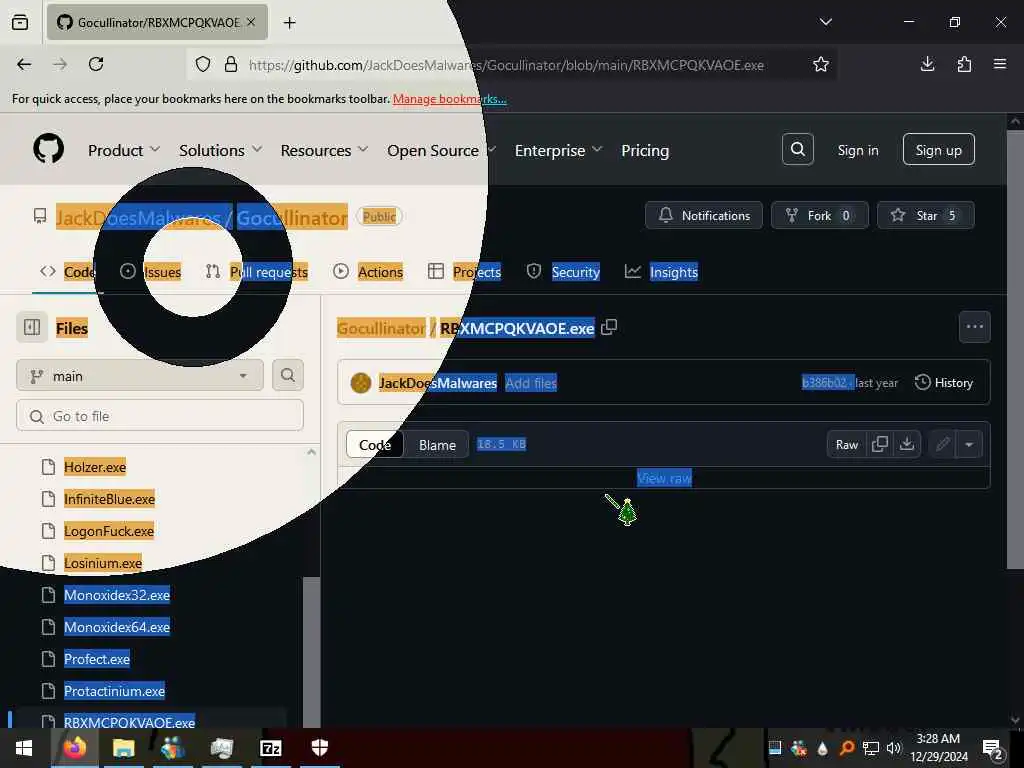Open the Add files commit message
The height and width of the screenshot is (768, 1024).
click(x=531, y=383)
